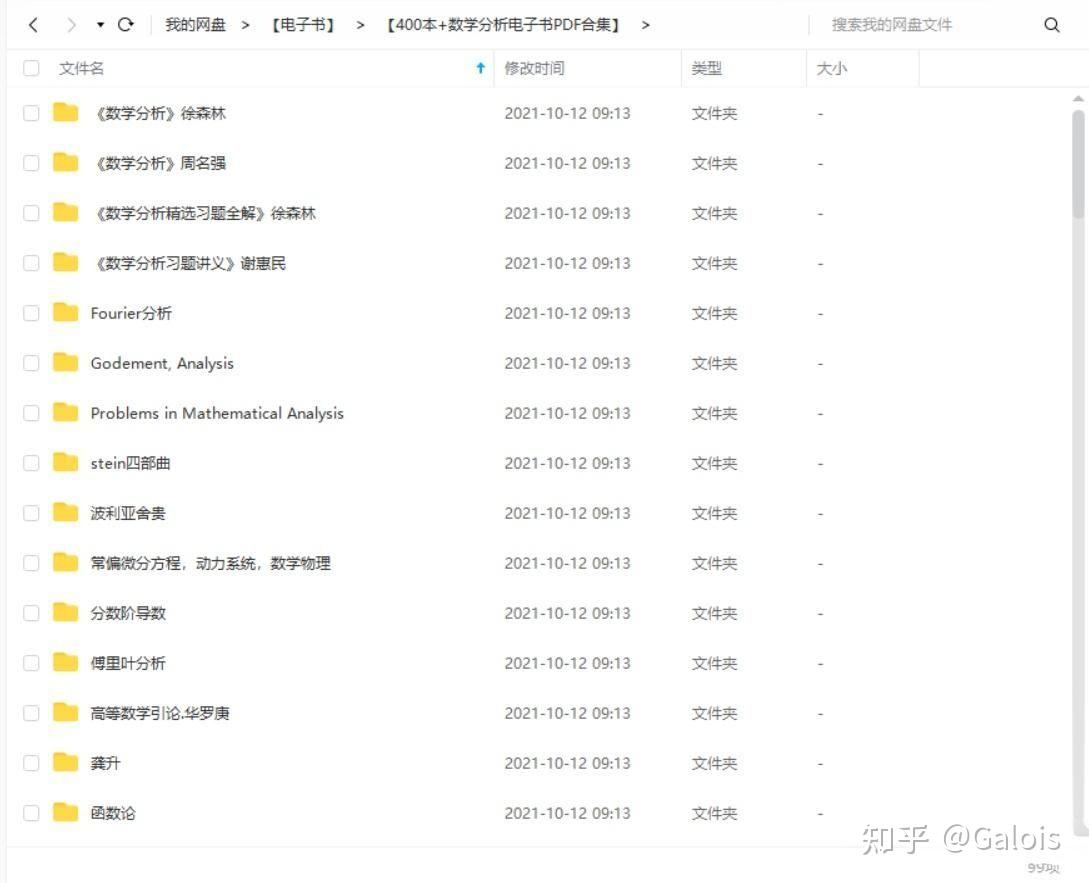Click the folder icon for 高等数学引论.华罗庚

pos(64,713)
